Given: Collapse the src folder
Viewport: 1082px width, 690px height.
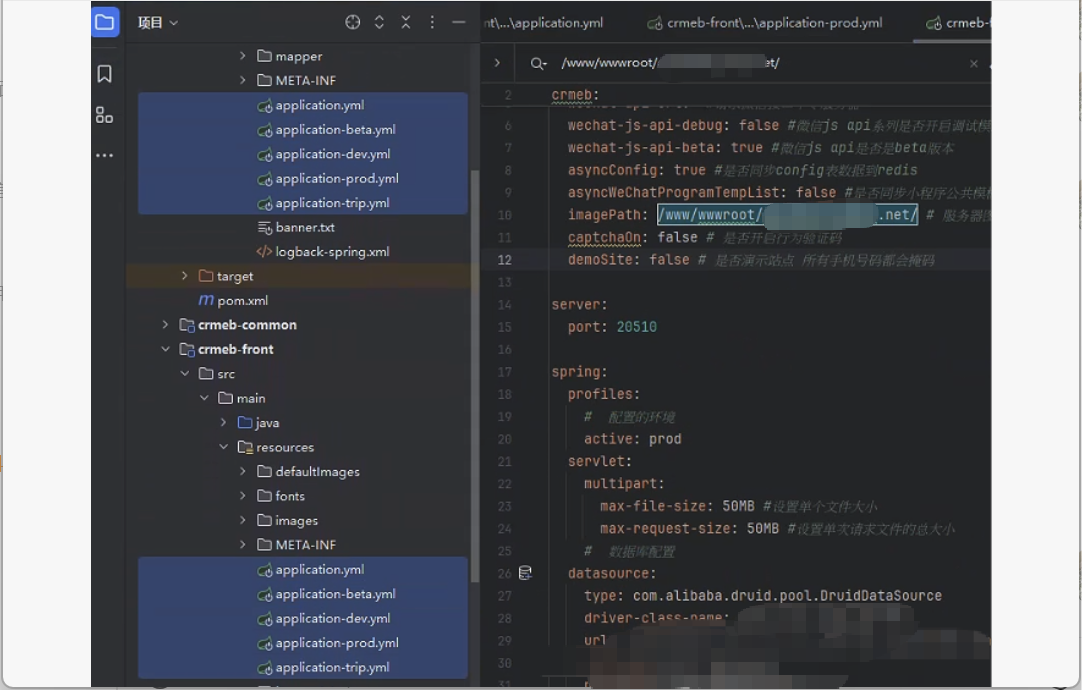Looking at the screenshot, I should pyautogui.click(x=184, y=373).
